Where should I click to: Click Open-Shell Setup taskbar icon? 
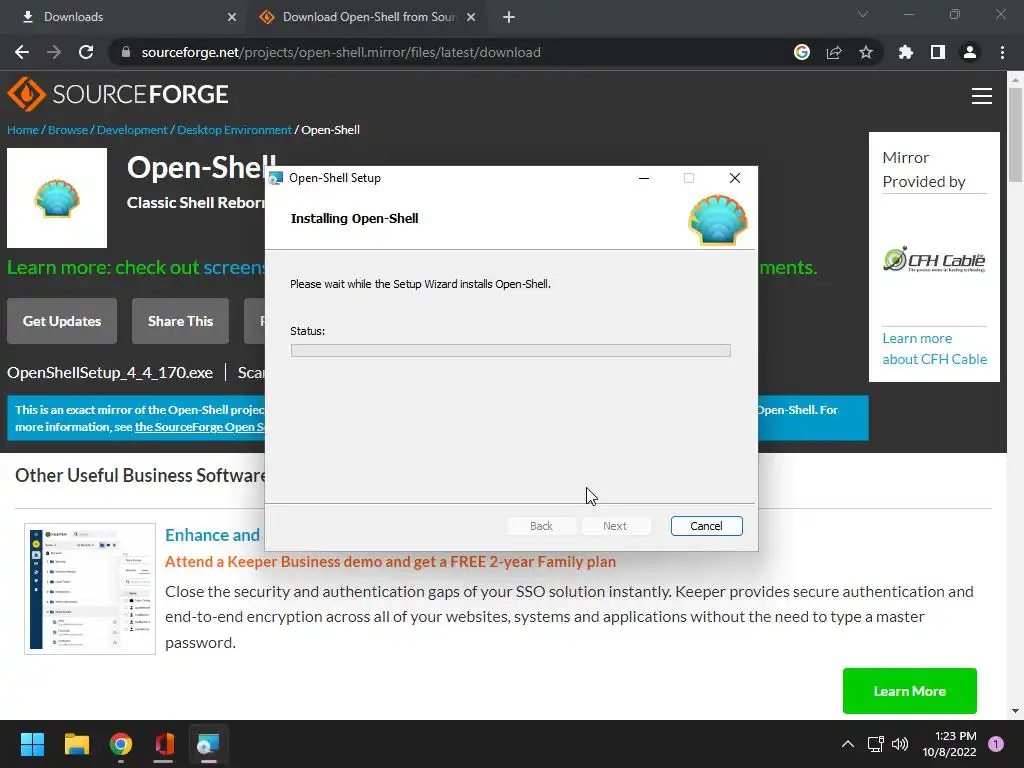pos(208,744)
